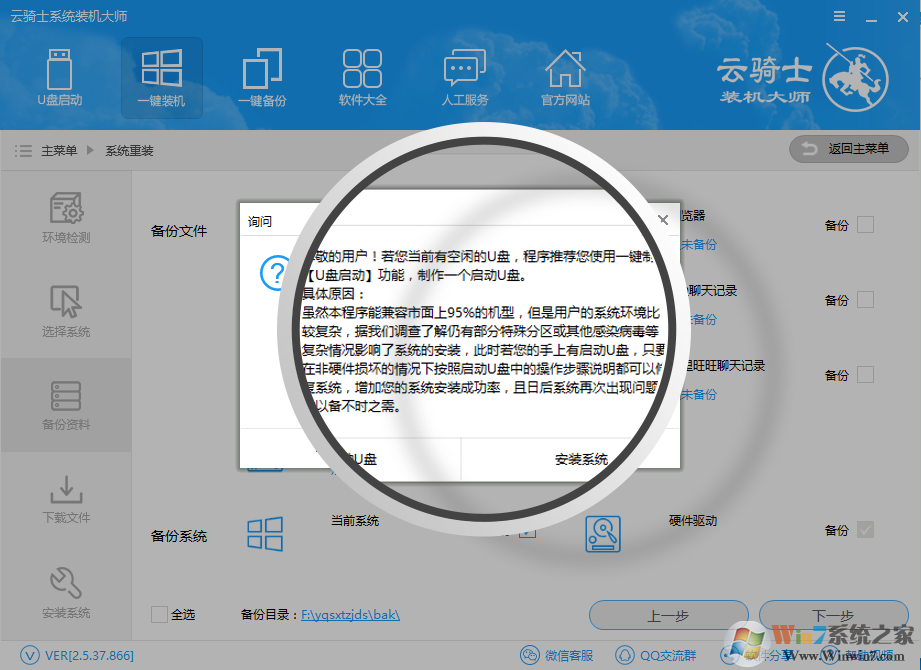Image resolution: width=921 pixels, height=670 pixels.
Task: Click the list icon beside 主菜单 breadcrumb
Action: coord(23,150)
